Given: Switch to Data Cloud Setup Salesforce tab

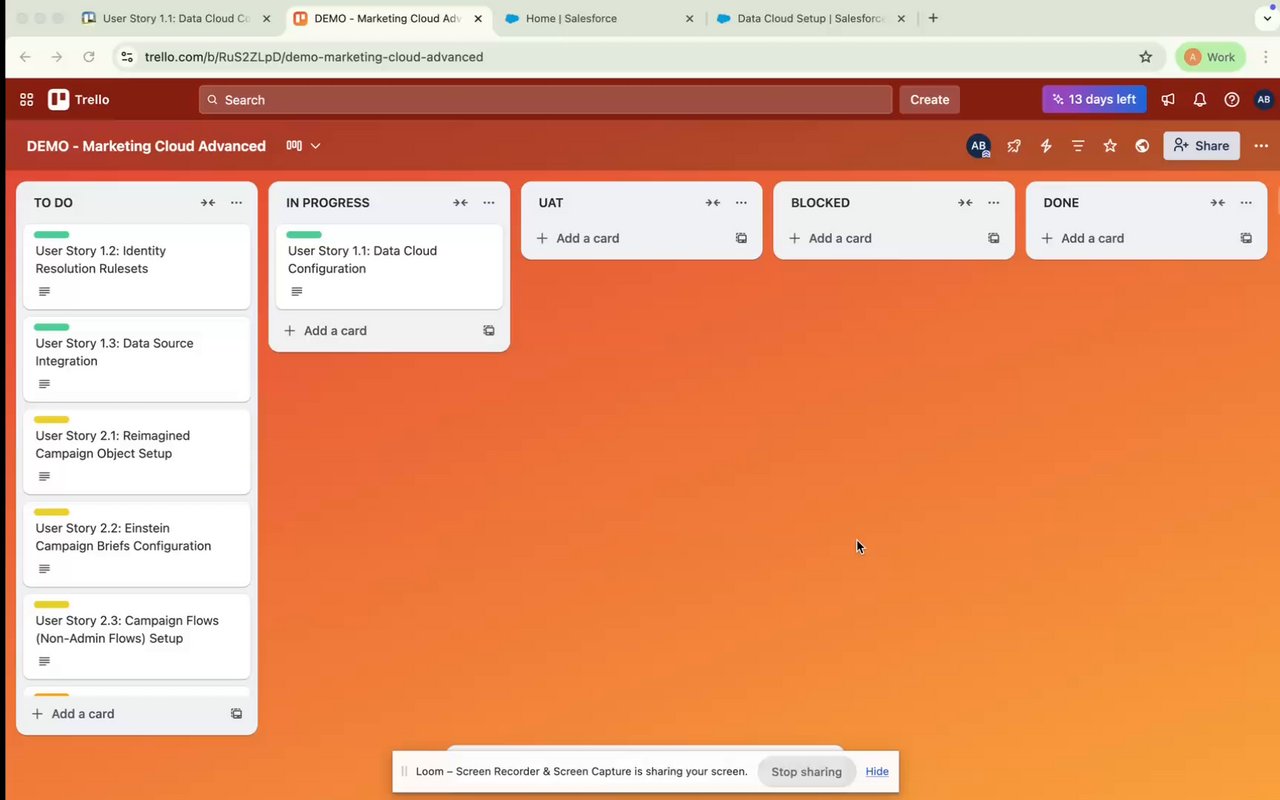Looking at the screenshot, I should coord(811,18).
